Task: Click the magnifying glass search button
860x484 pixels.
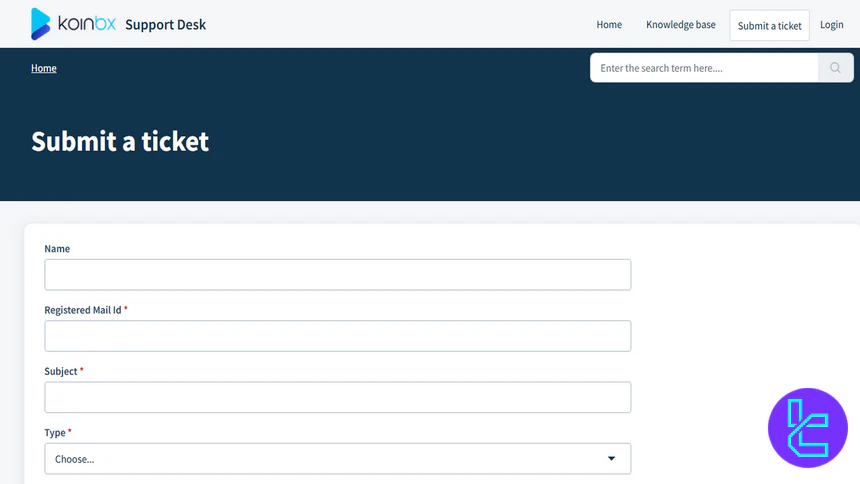Action: pos(835,68)
